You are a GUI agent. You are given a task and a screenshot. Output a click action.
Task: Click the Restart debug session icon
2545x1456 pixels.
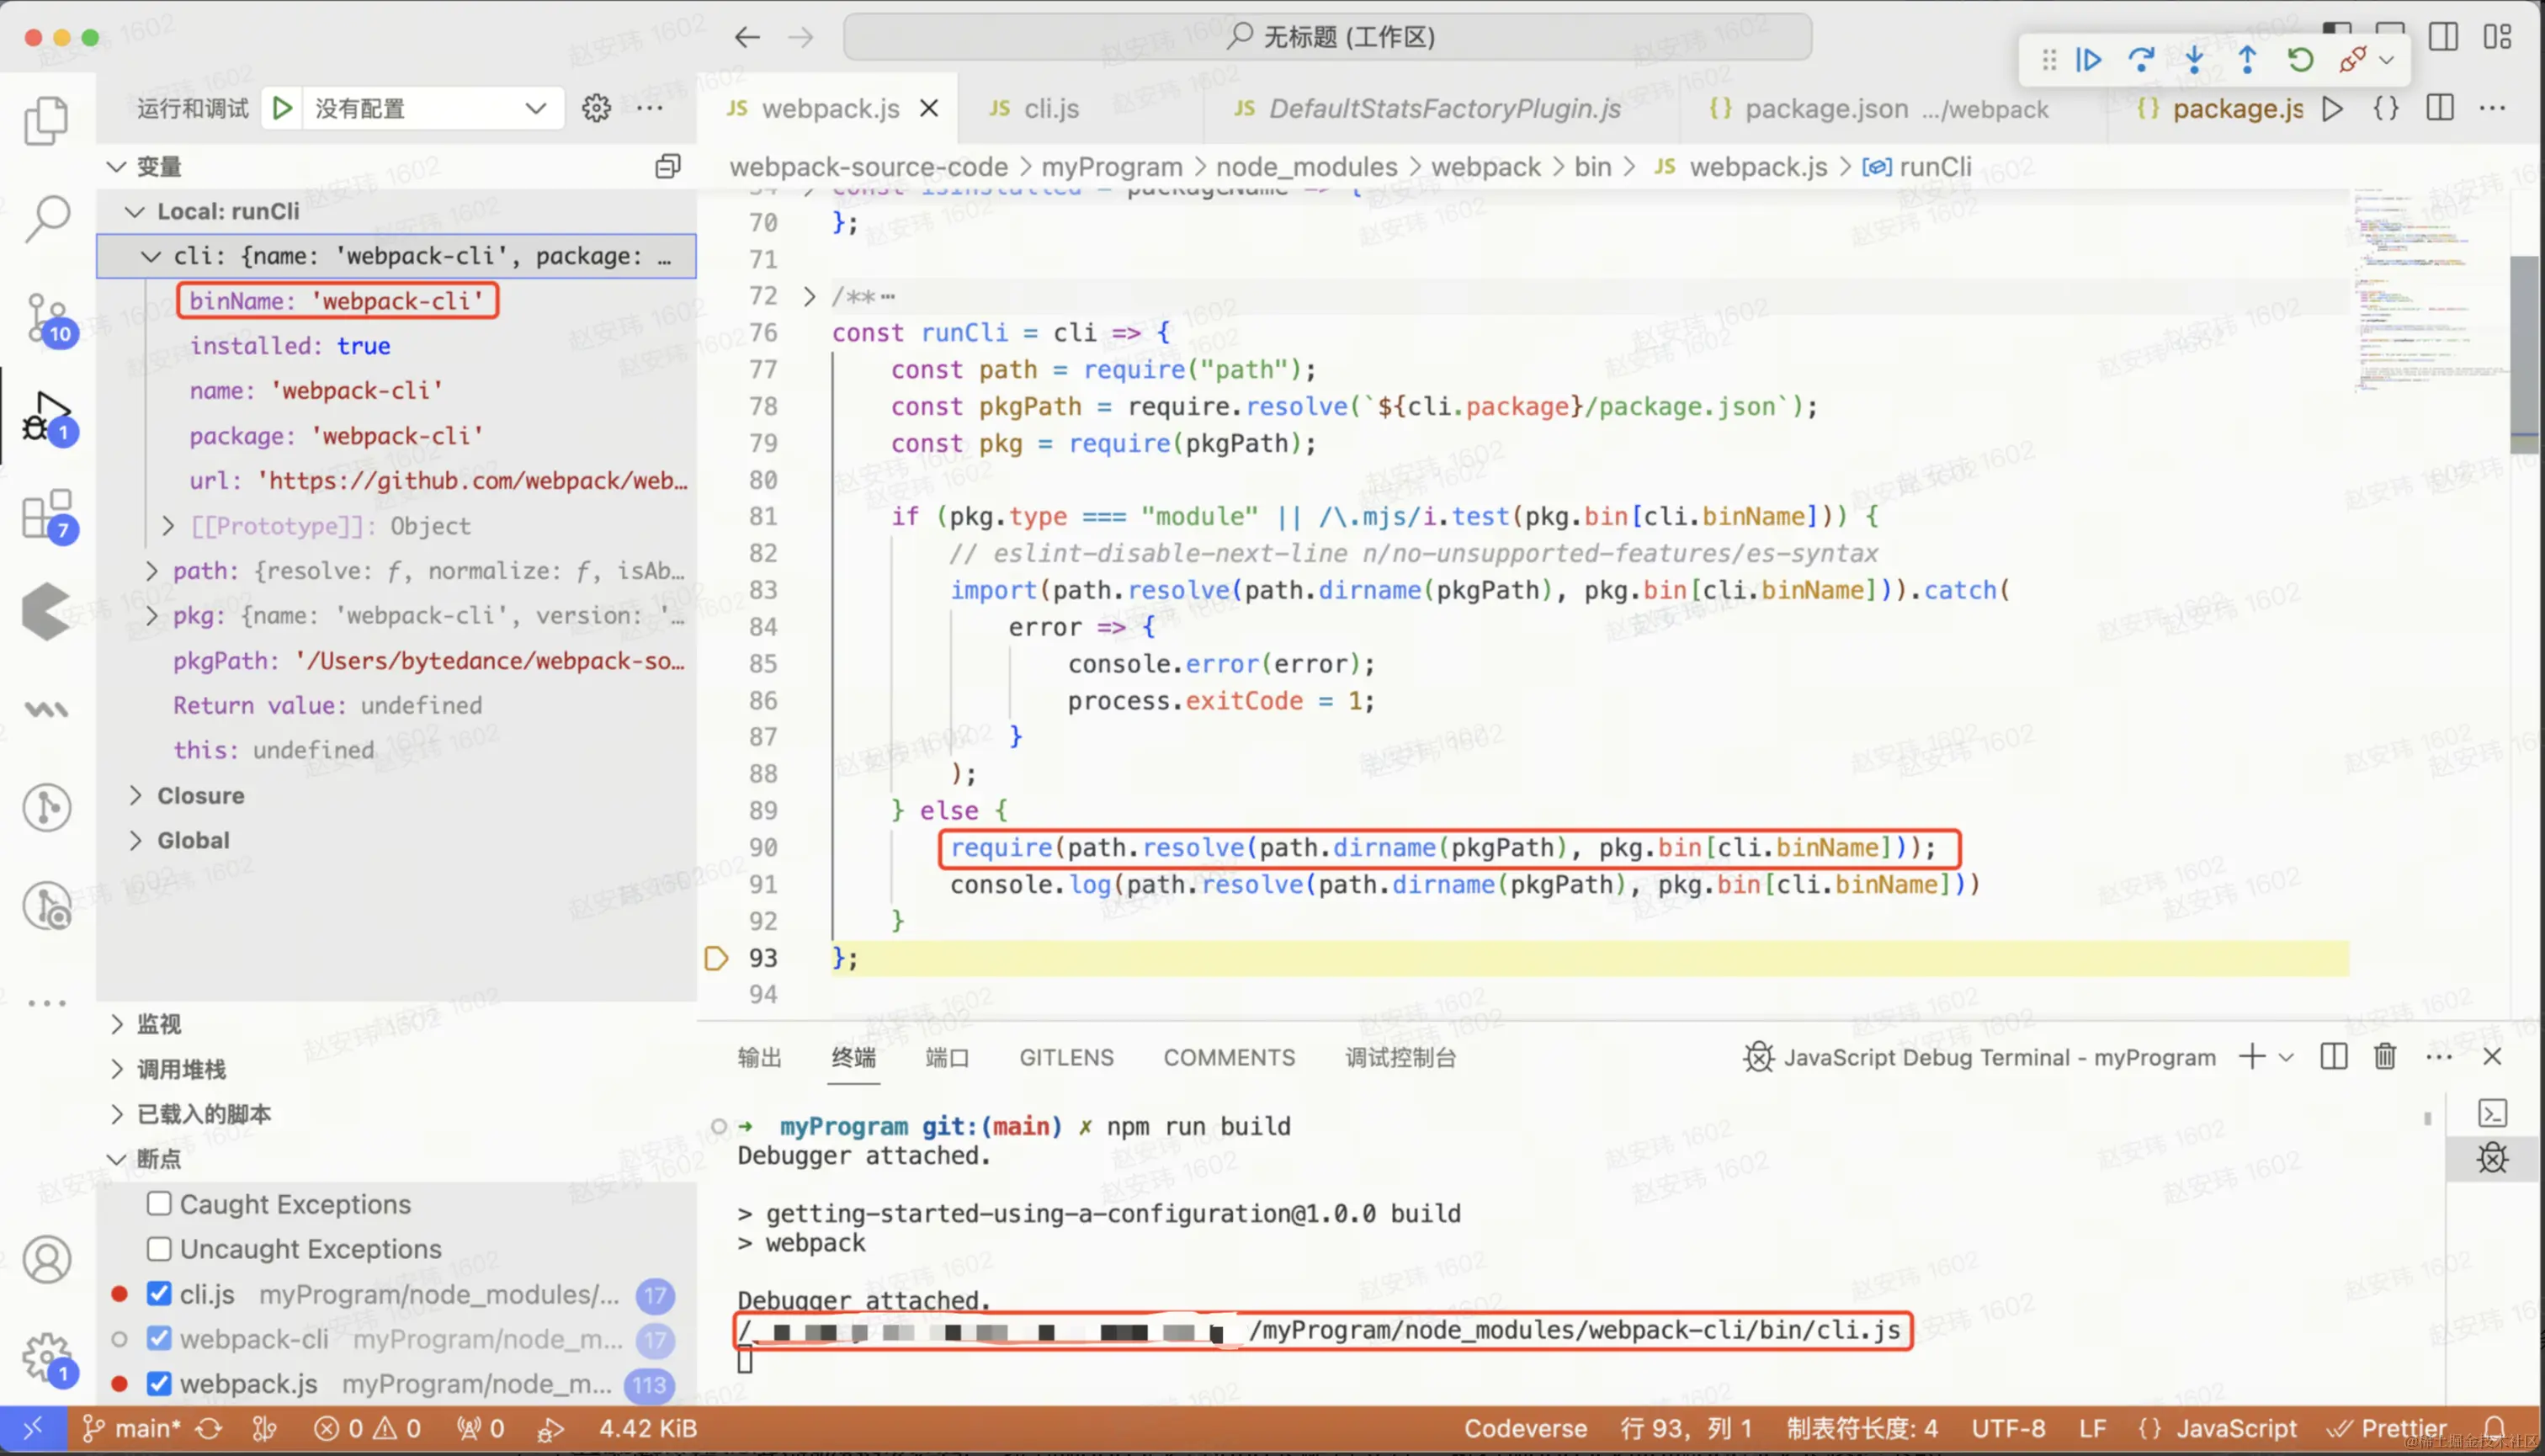click(x=2300, y=60)
